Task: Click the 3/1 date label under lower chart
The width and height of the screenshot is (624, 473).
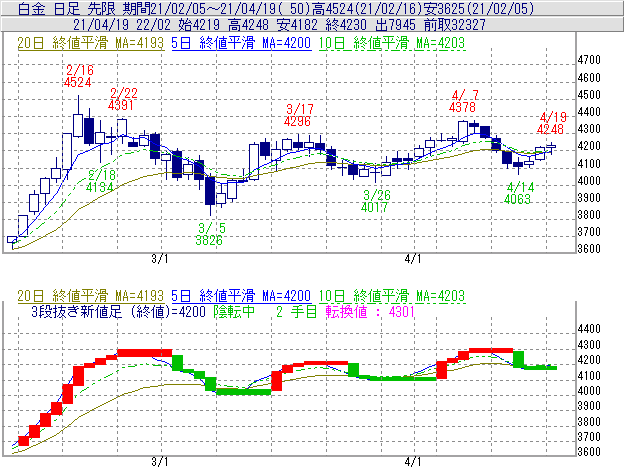Action: 160,462
